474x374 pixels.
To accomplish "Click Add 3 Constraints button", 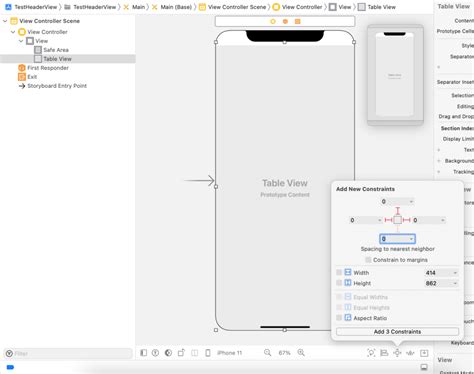I will point(397,332).
